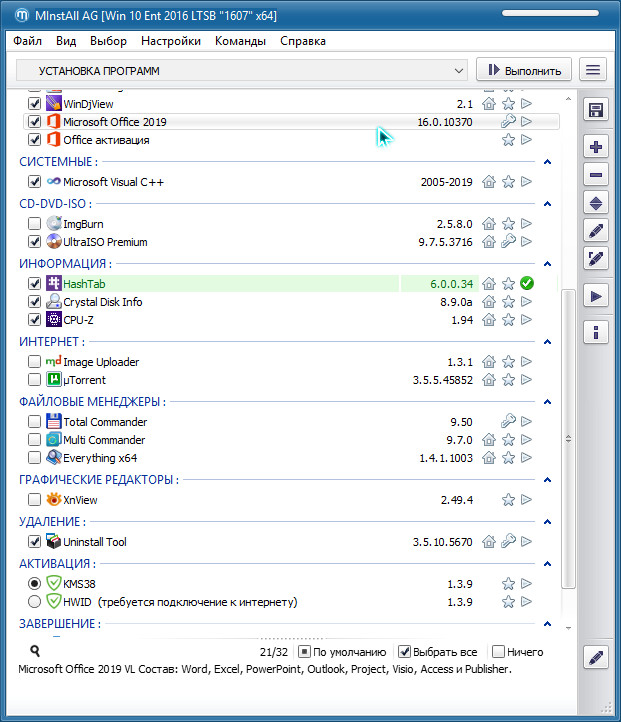Viewport: 621px width, 722px height.
Task: Click the plus add item sidebar button
Action: [x=596, y=147]
